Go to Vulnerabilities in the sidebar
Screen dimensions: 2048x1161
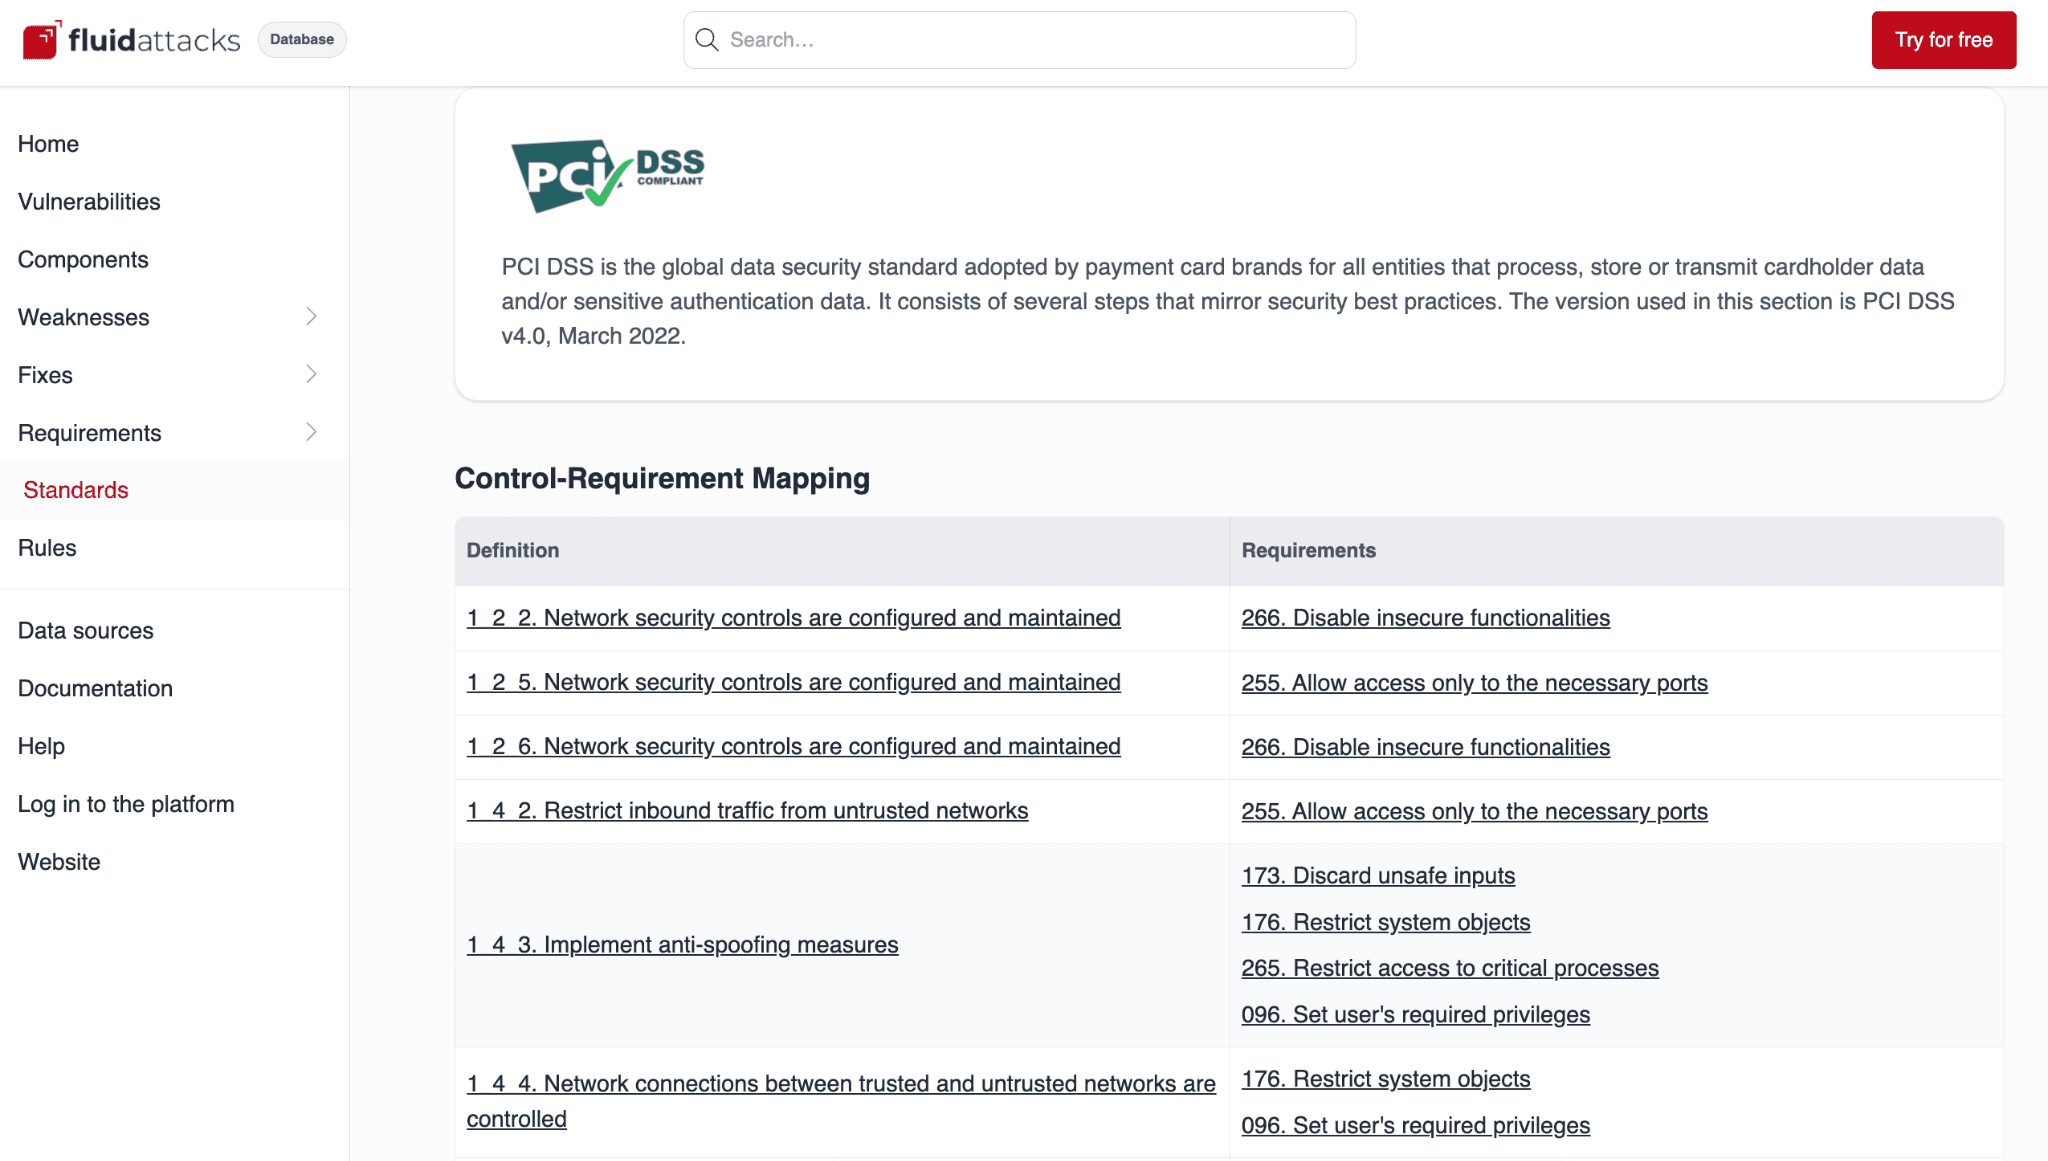coord(89,202)
